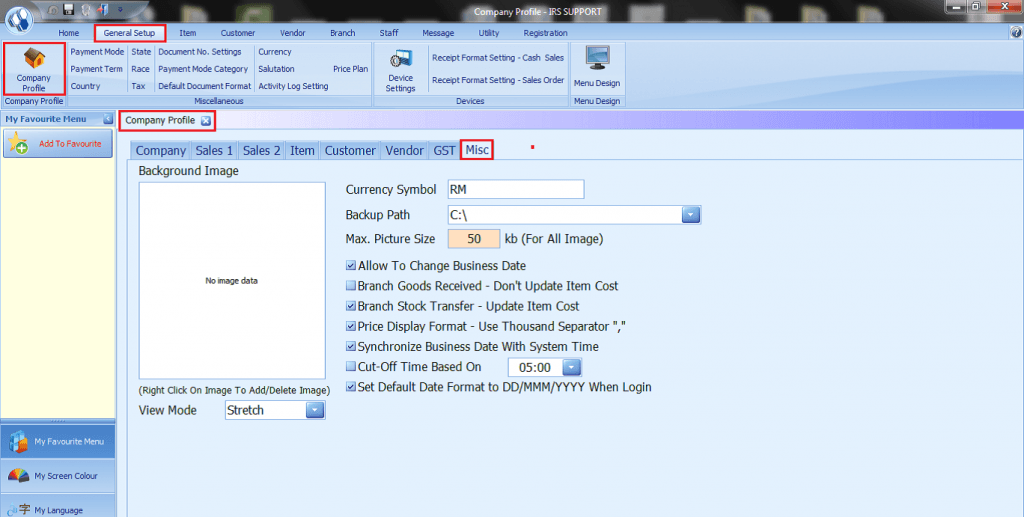
Task: Switch to the Item profile tab
Action: (x=302, y=151)
